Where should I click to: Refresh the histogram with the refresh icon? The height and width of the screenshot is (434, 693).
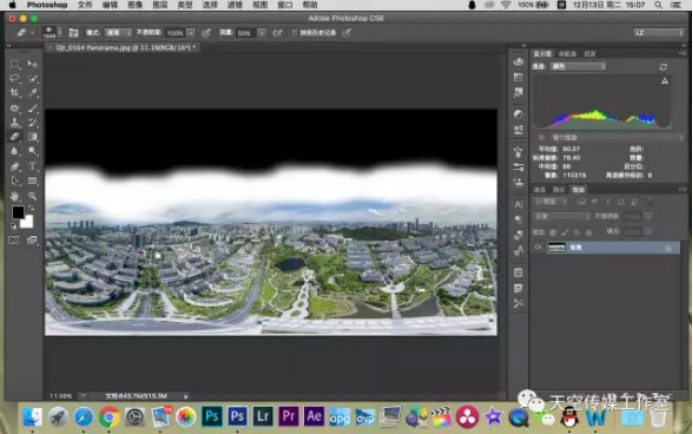point(663,67)
